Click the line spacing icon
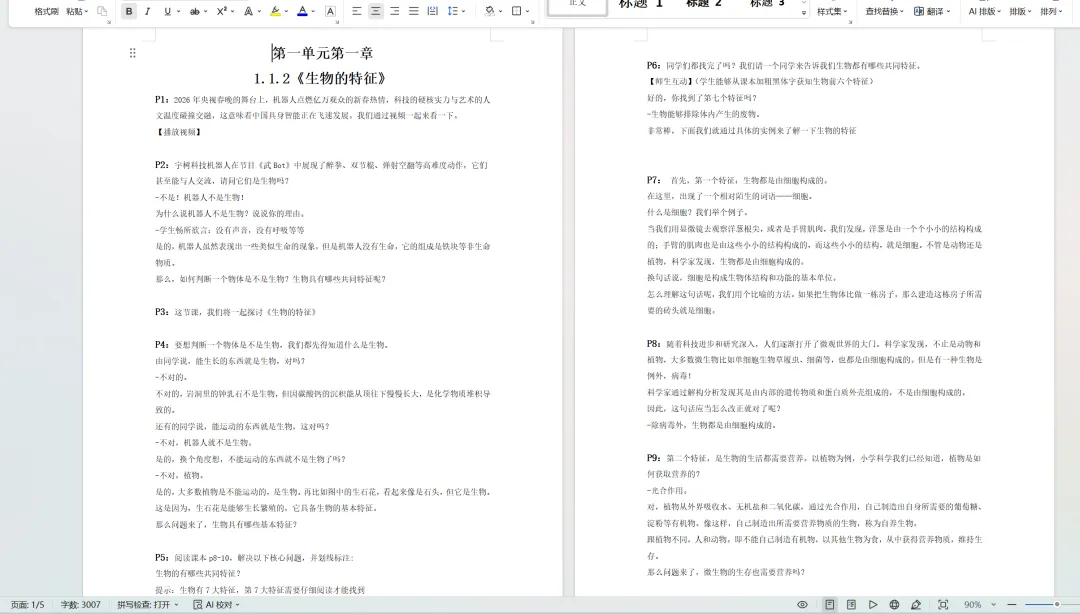 tap(453, 11)
